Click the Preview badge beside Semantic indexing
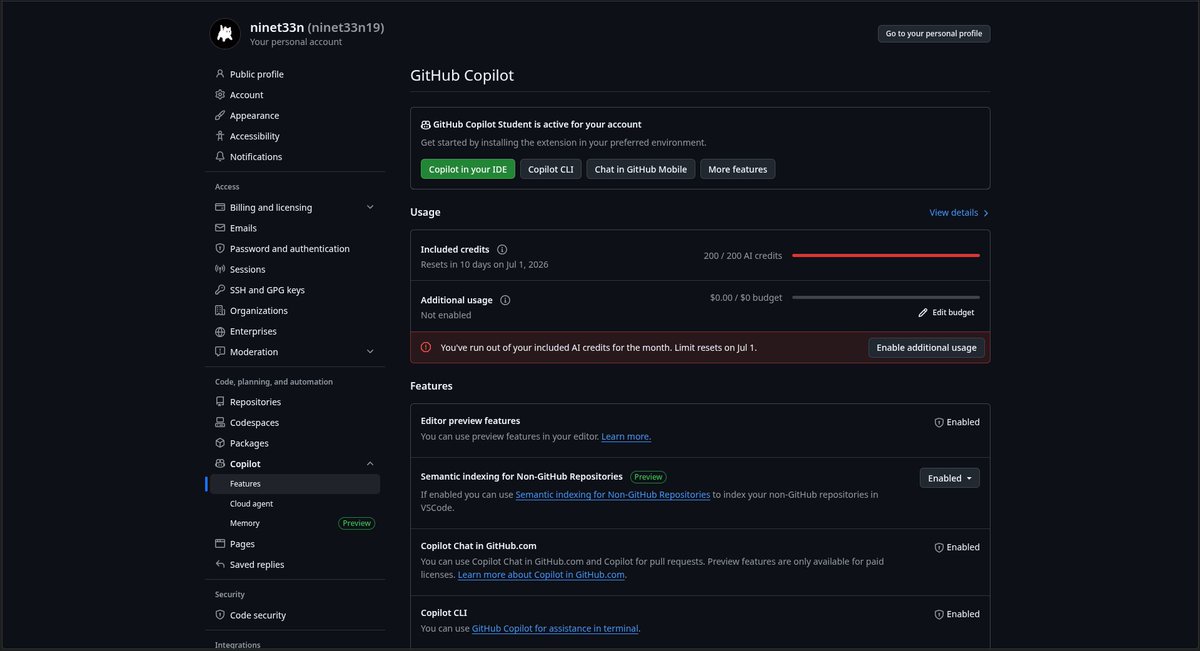The image size is (1200, 651). tap(649, 477)
